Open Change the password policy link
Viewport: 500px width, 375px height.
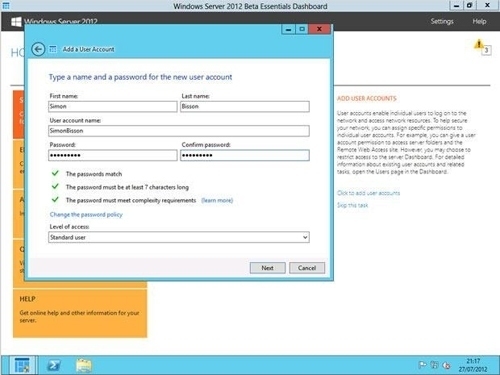coord(86,214)
